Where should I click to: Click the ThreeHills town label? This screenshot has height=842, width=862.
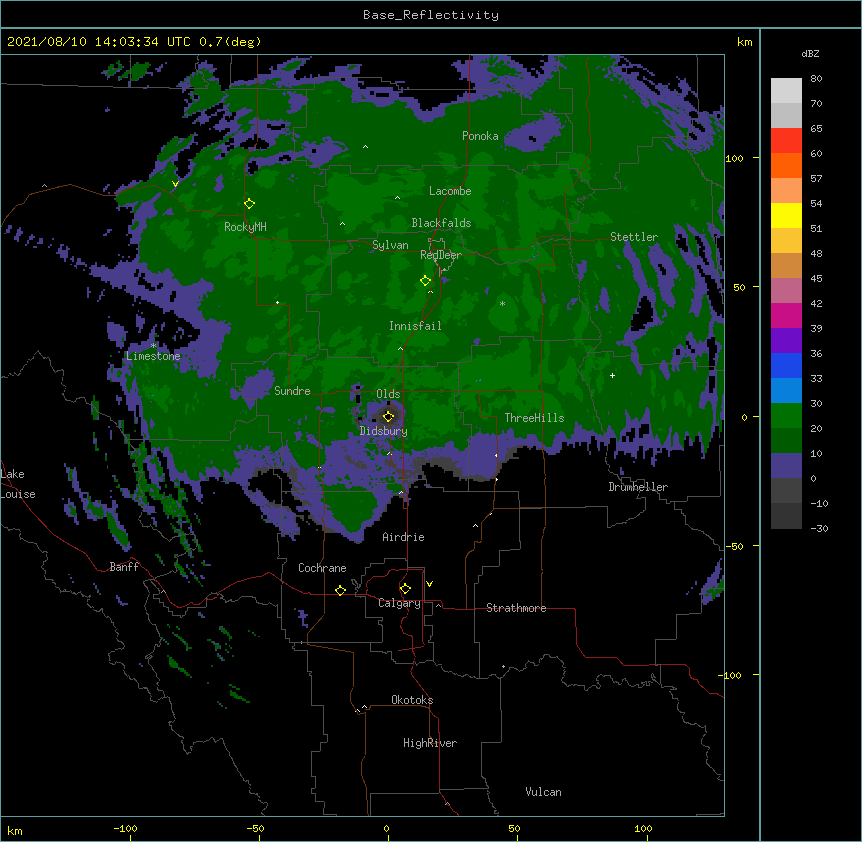534,418
